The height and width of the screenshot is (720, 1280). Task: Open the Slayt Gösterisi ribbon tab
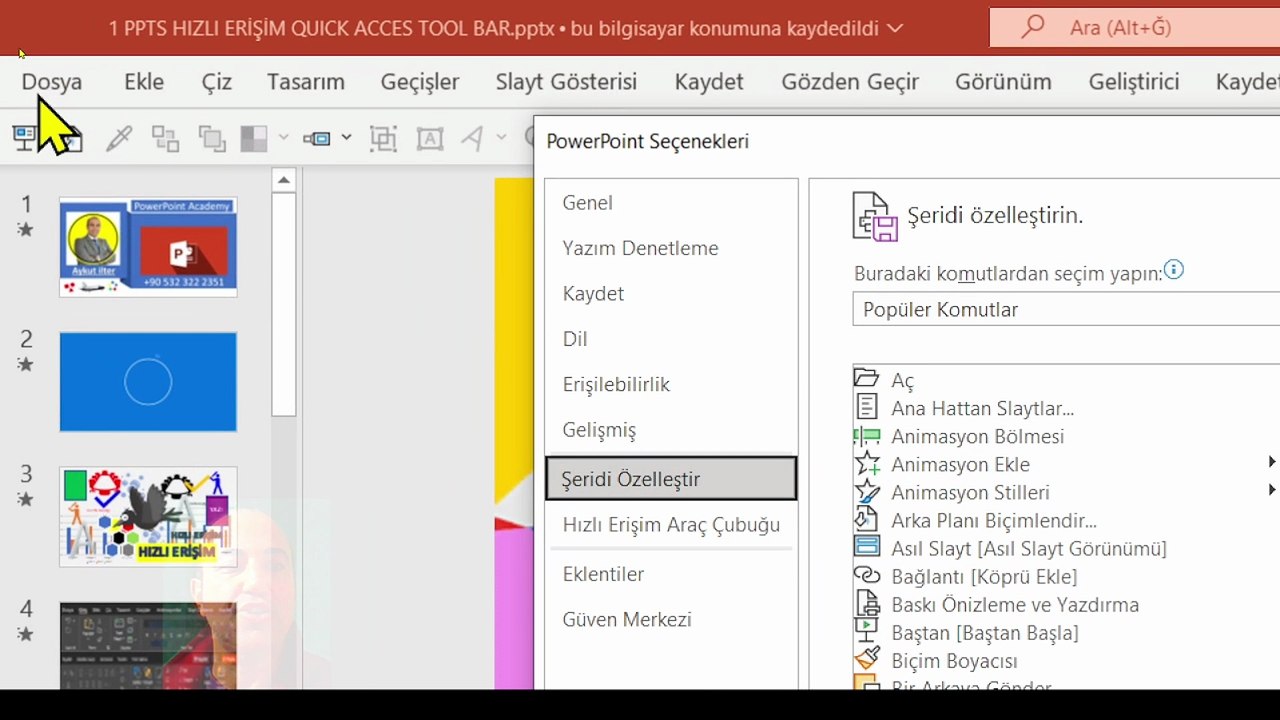click(566, 82)
